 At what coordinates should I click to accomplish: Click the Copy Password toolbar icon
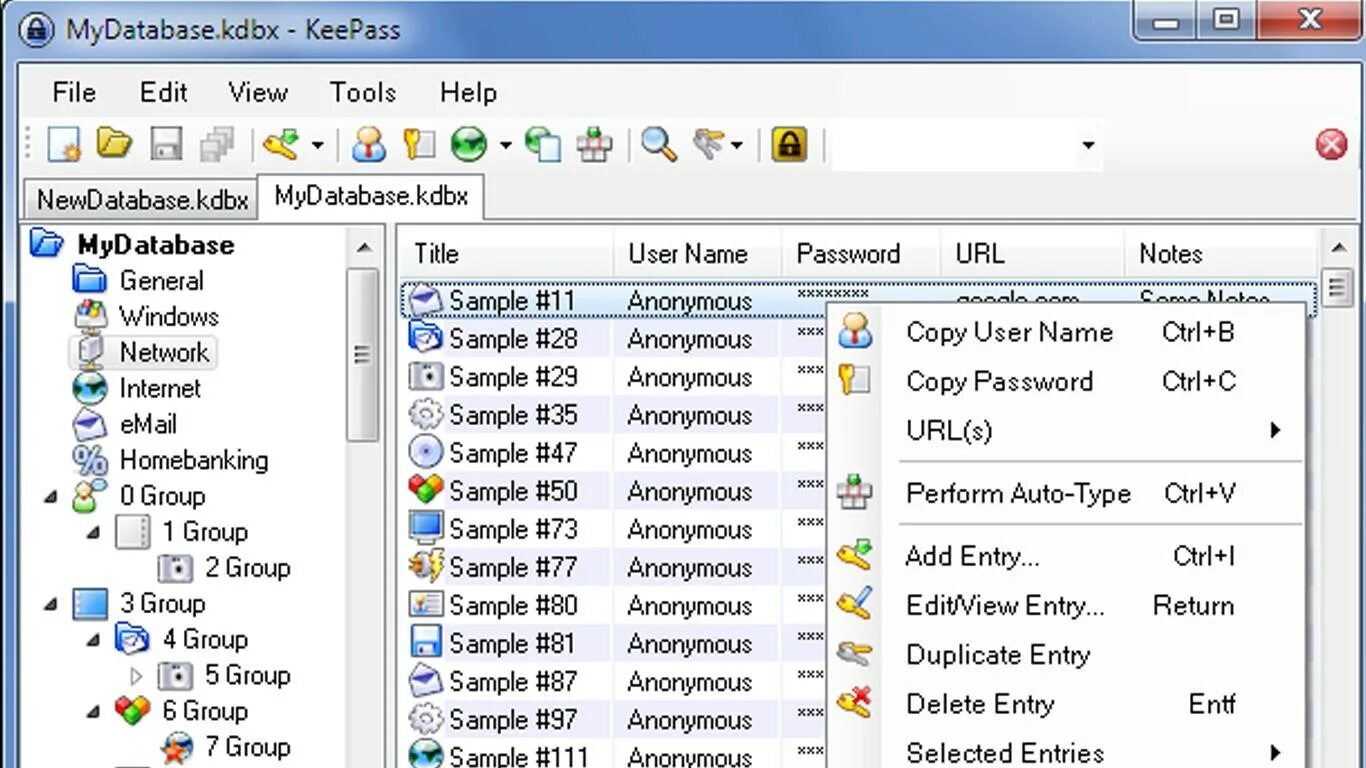418,145
